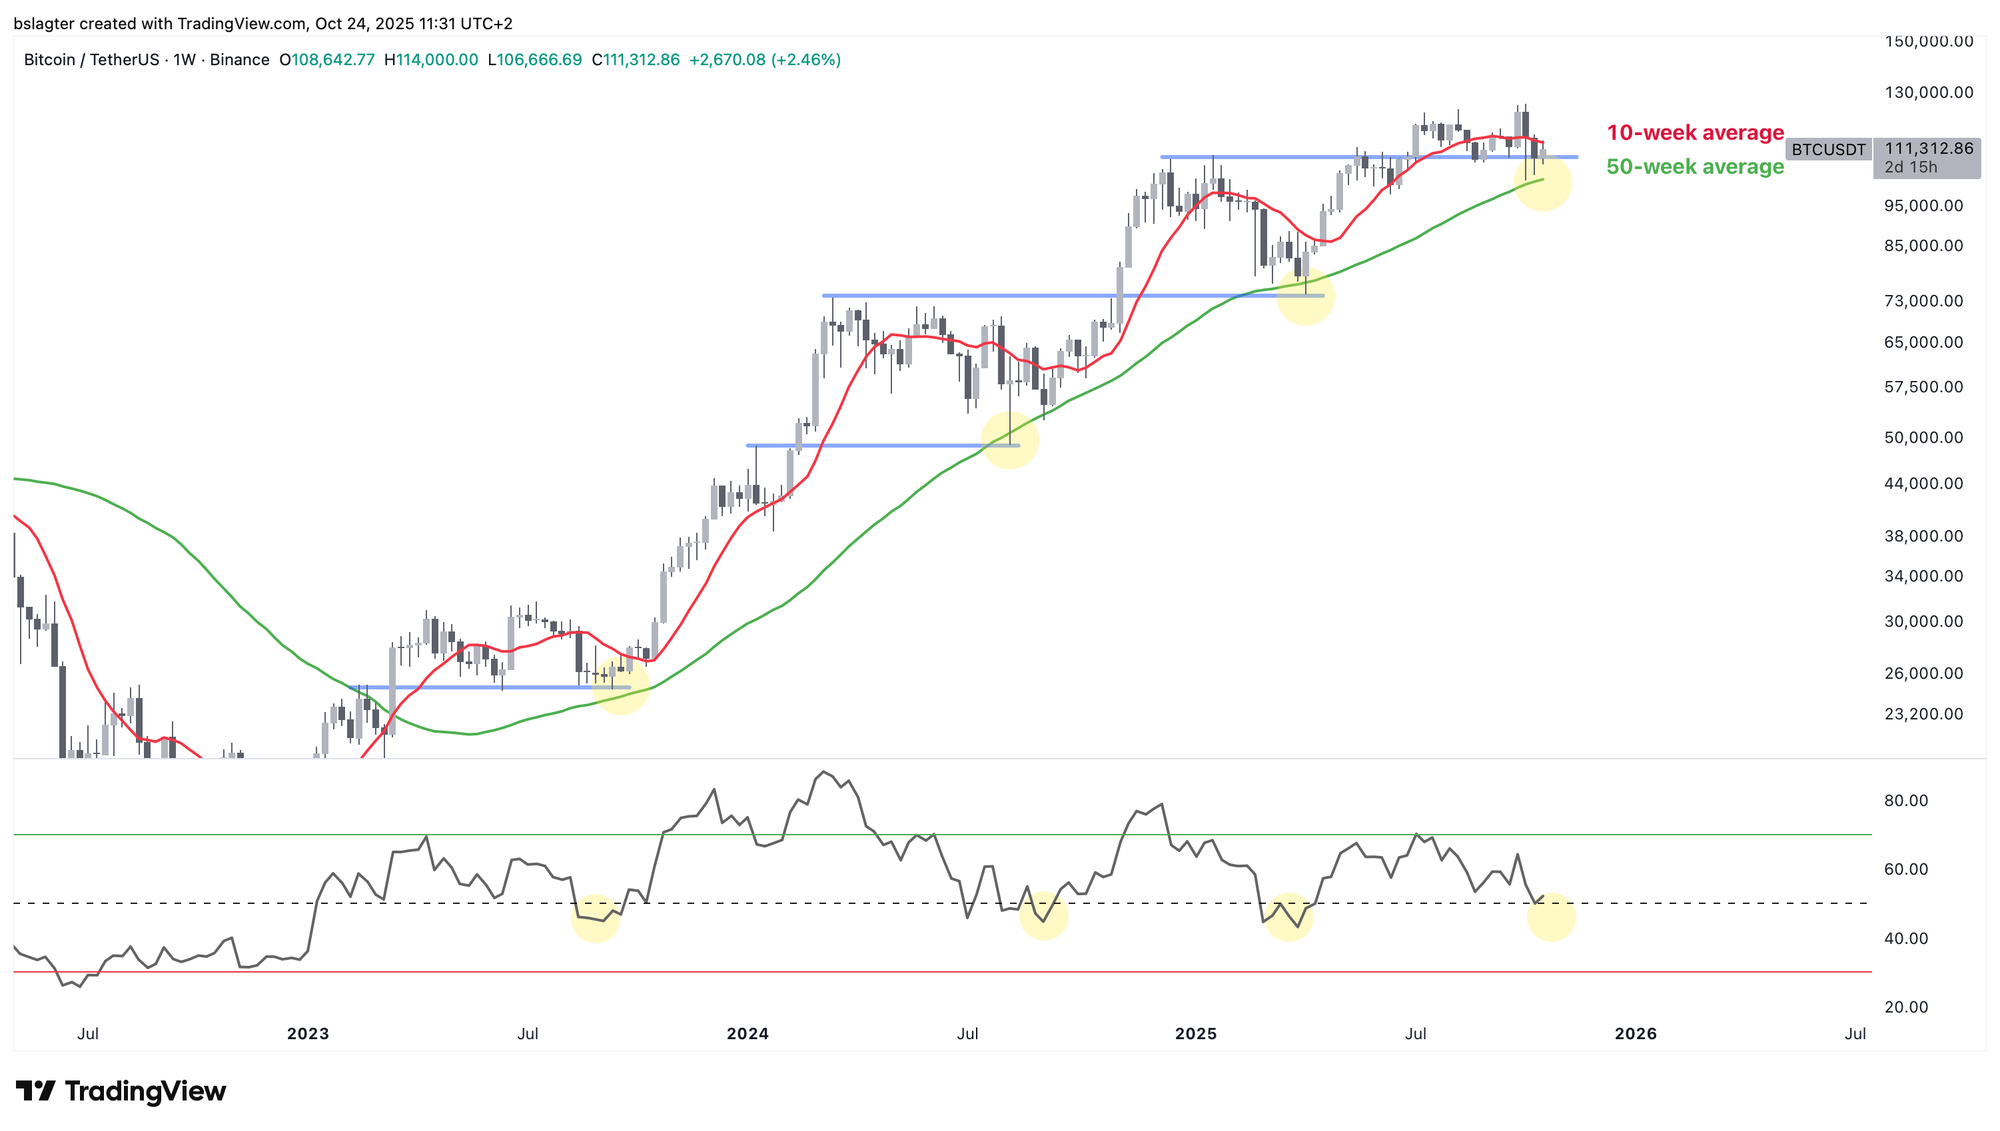
Task: Click the 130,000.00 price scale label
Action: pyautogui.click(x=1928, y=93)
